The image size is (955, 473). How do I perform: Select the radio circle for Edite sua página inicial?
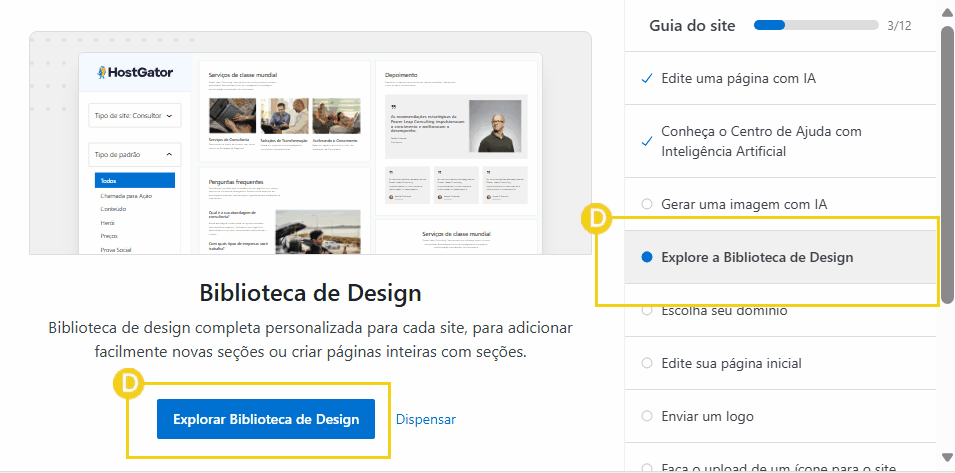(647, 363)
